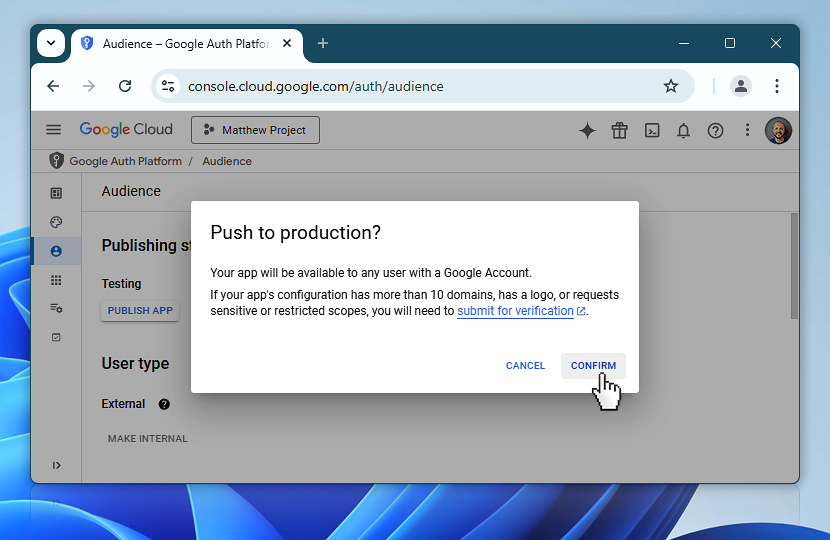Click the Google Auth Platform shield icon
The height and width of the screenshot is (540, 830).
(x=57, y=160)
